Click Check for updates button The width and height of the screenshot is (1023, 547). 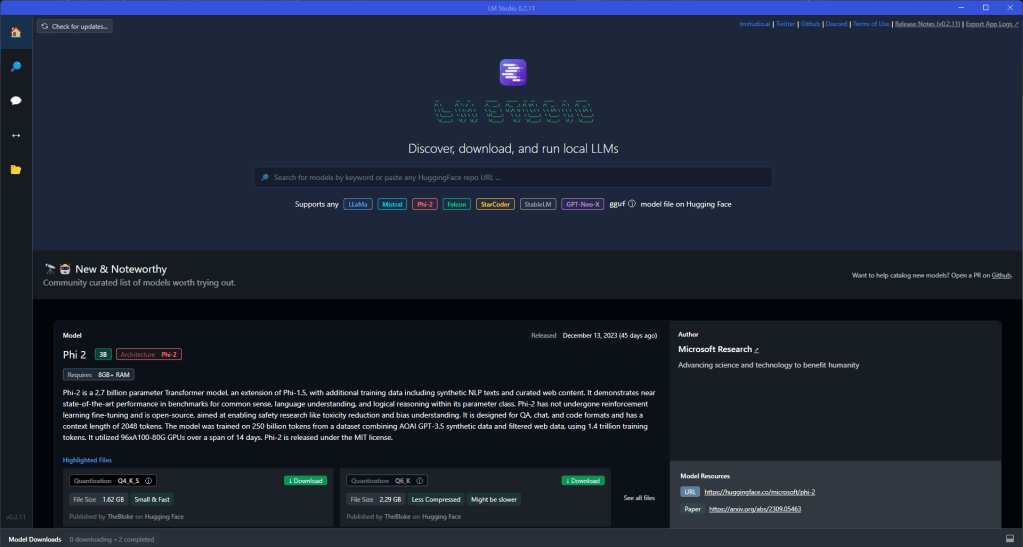75,26
